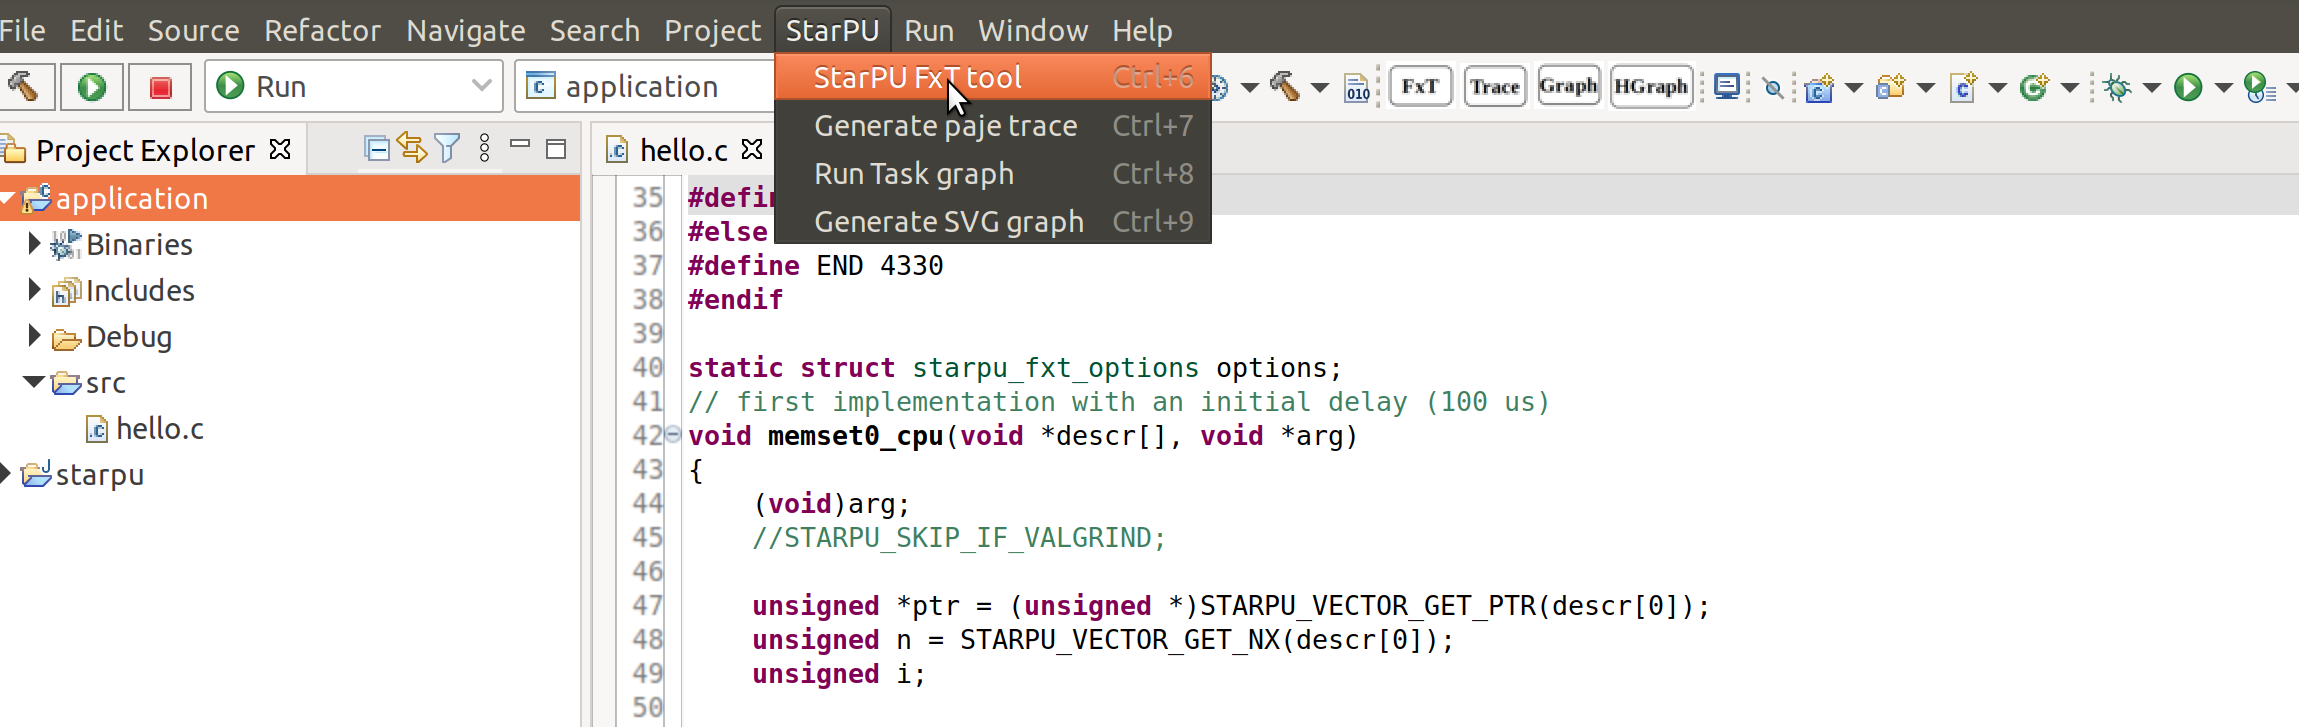Click the build hammer icon in main toolbar

tap(1285, 87)
